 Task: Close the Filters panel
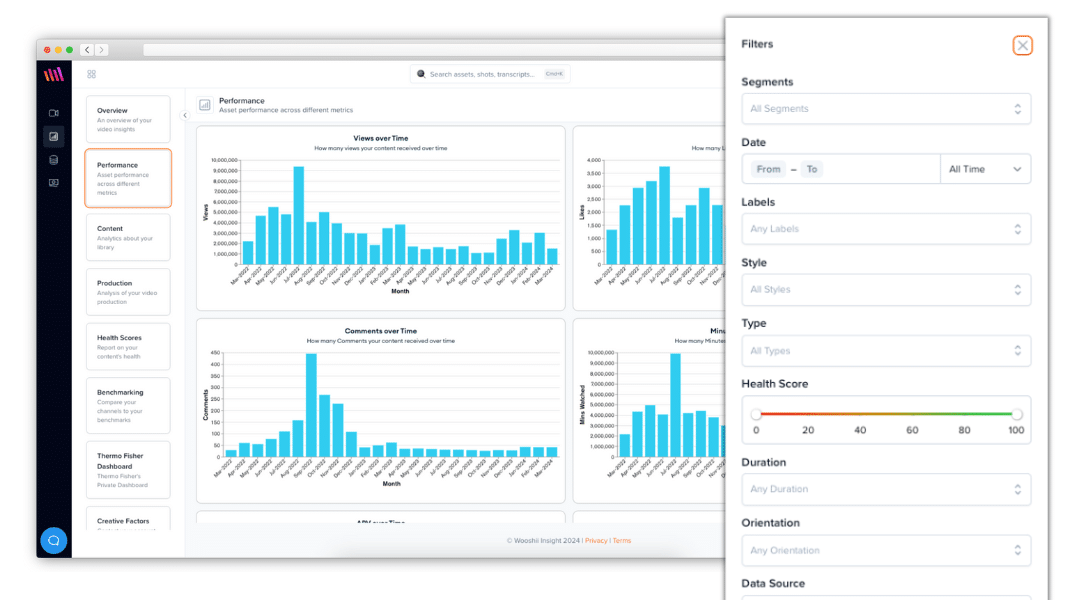pos(1023,45)
